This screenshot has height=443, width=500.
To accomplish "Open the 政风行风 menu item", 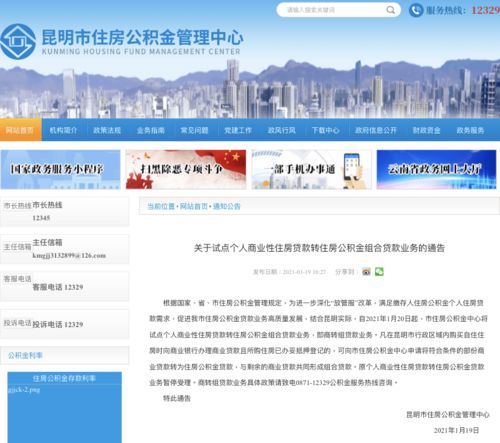I will pyautogui.click(x=282, y=130).
